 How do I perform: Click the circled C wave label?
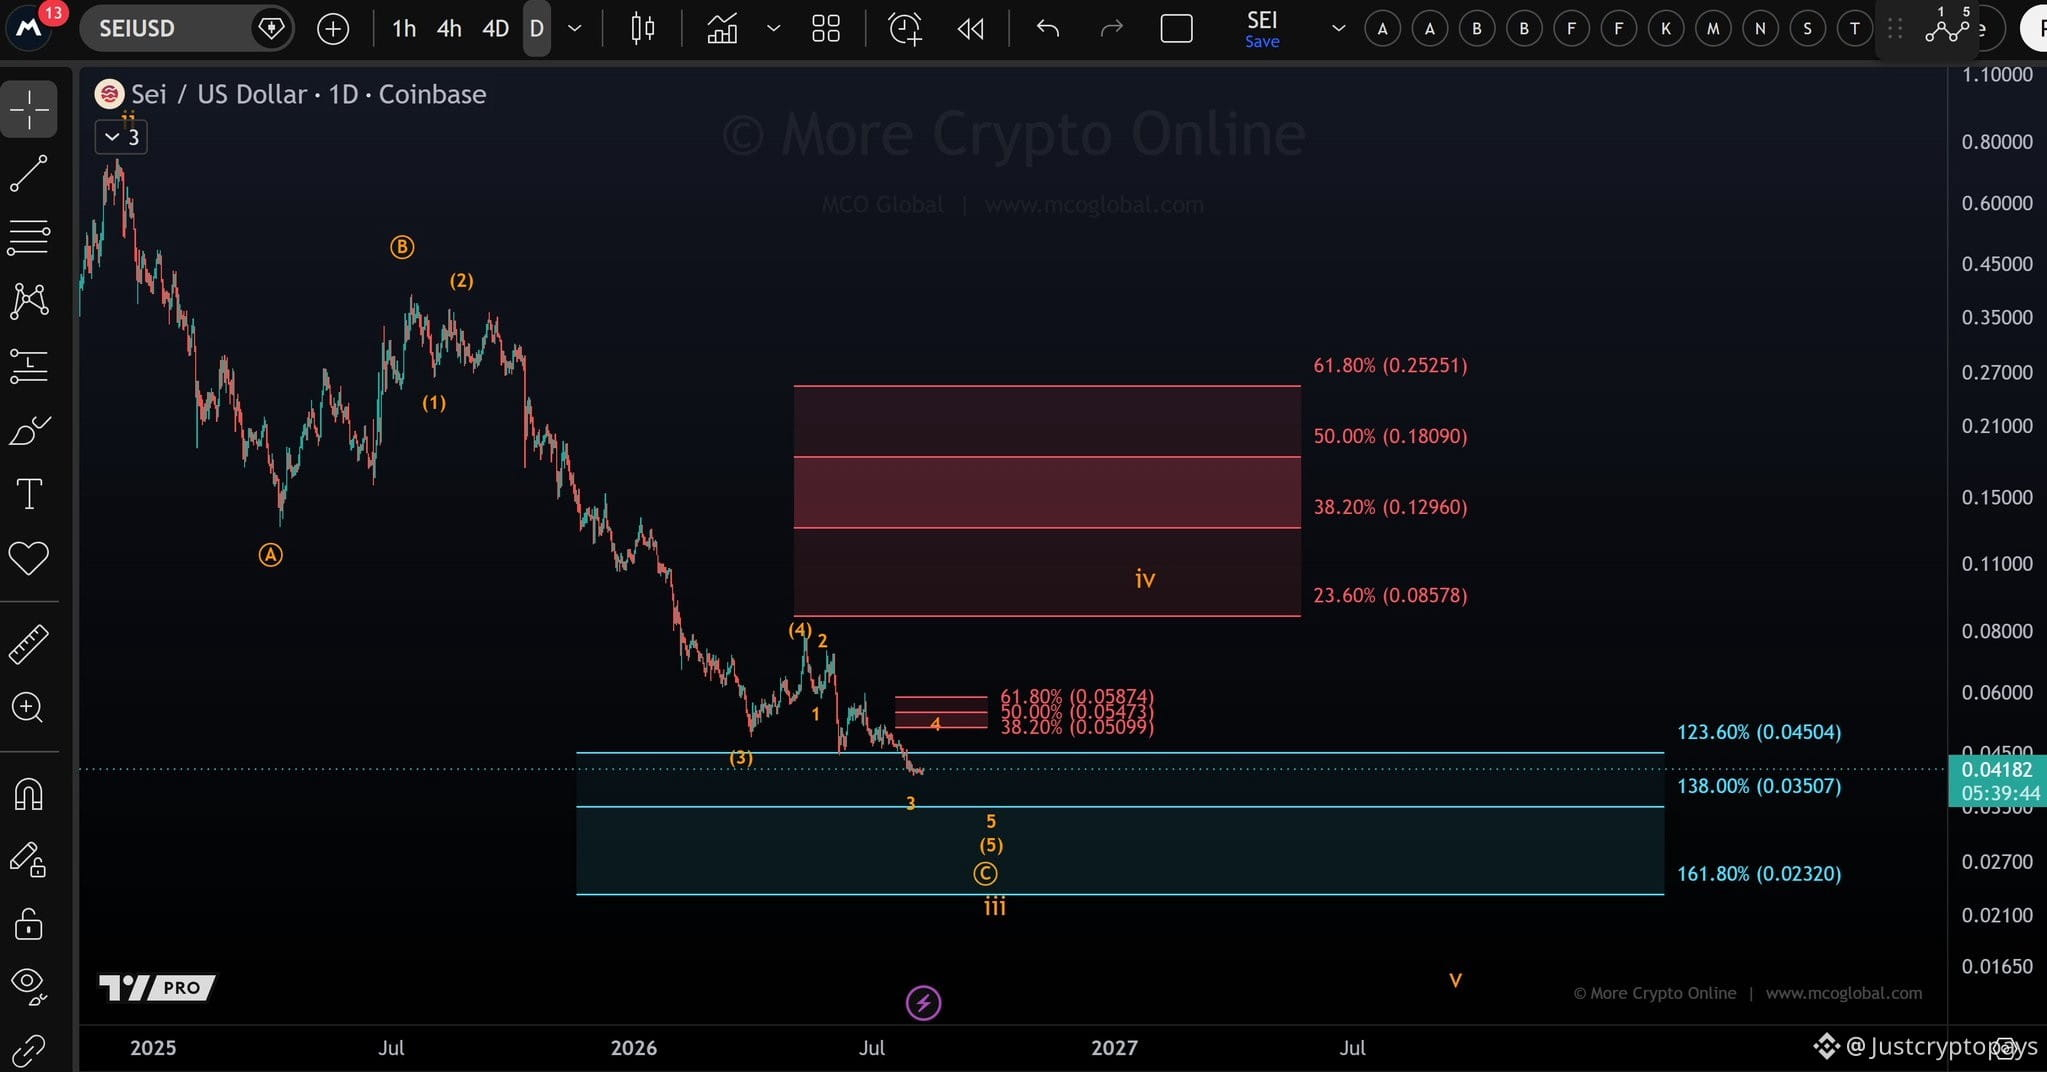coord(985,874)
